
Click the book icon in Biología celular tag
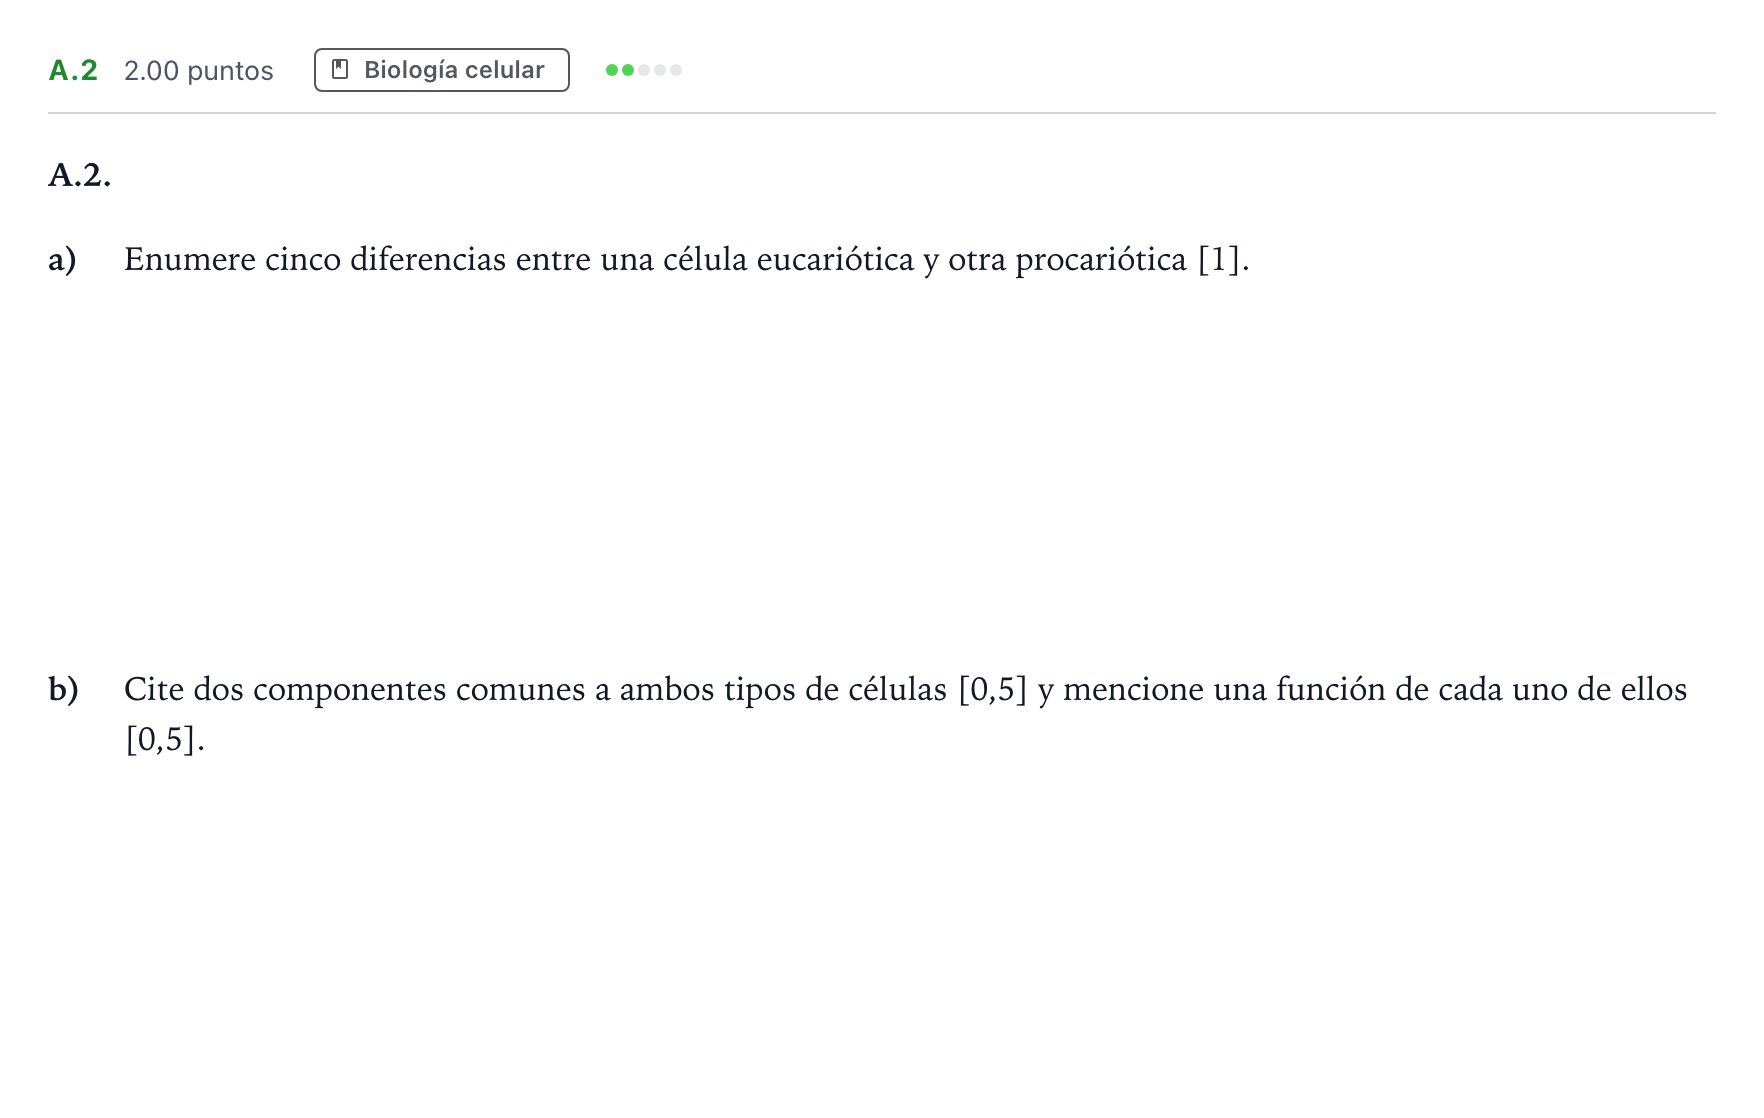click(x=340, y=70)
